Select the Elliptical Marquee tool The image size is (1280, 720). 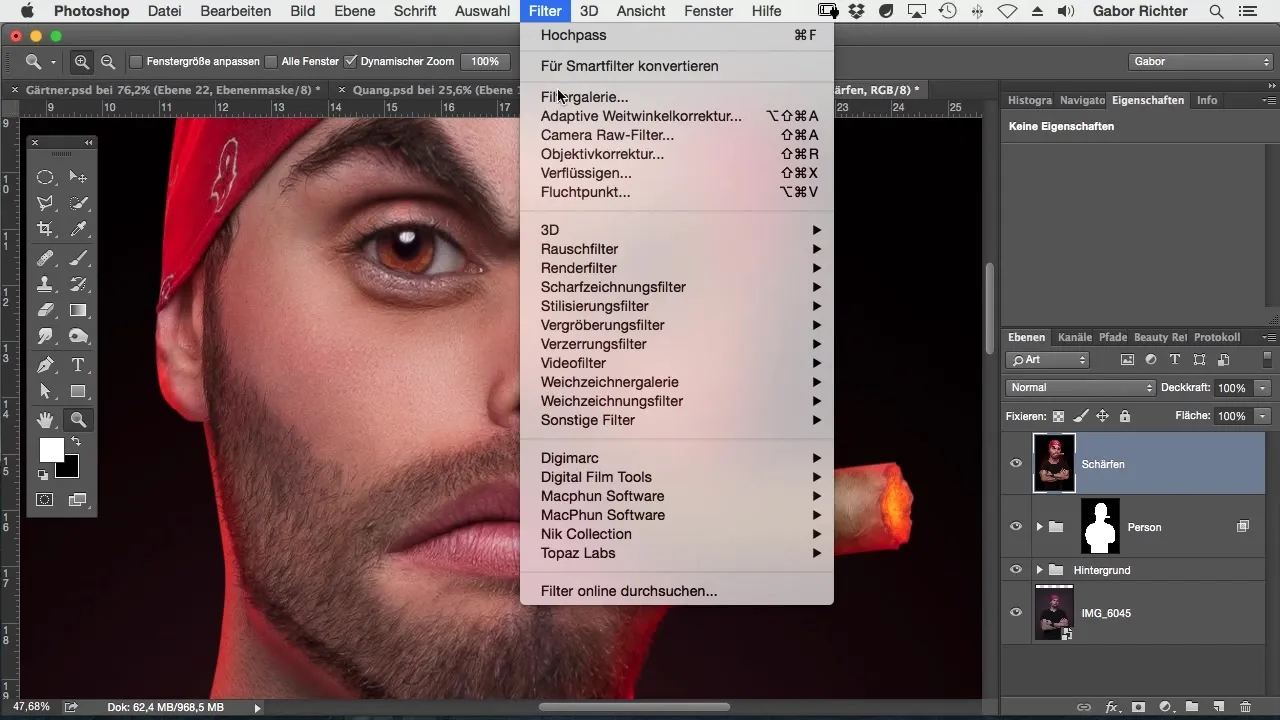point(45,177)
